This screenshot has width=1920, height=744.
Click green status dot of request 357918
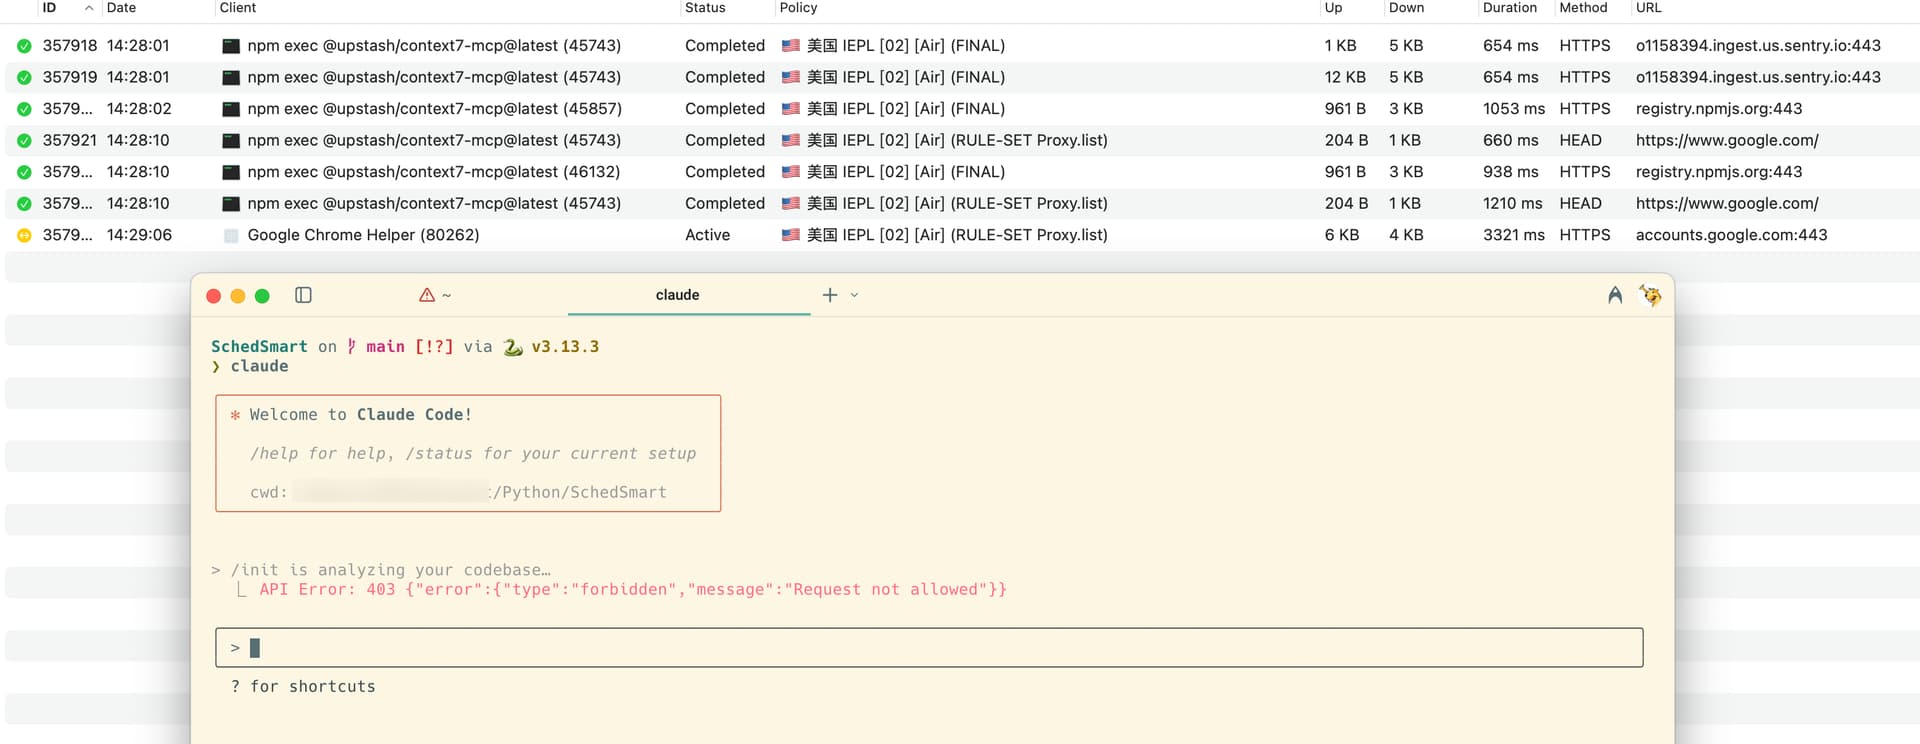click(x=24, y=46)
